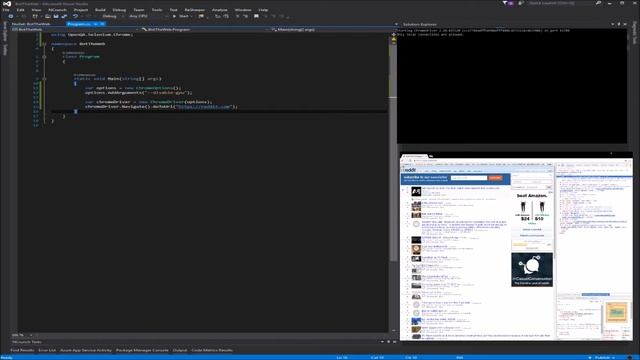Click the reddit logo in browser window
This screenshot has width=640, height=360.
[x=409, y=170]
